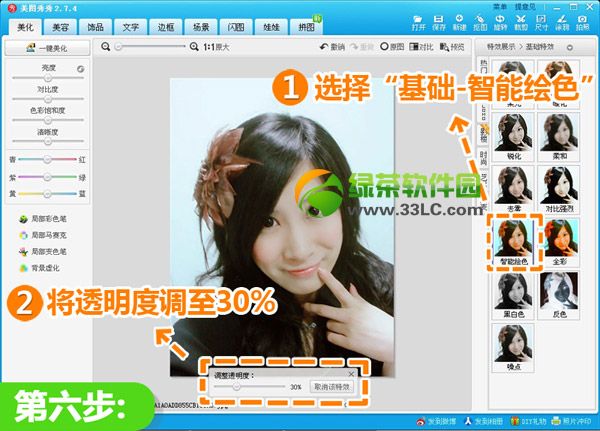Switch to the 边框 tab

point(166,27)
